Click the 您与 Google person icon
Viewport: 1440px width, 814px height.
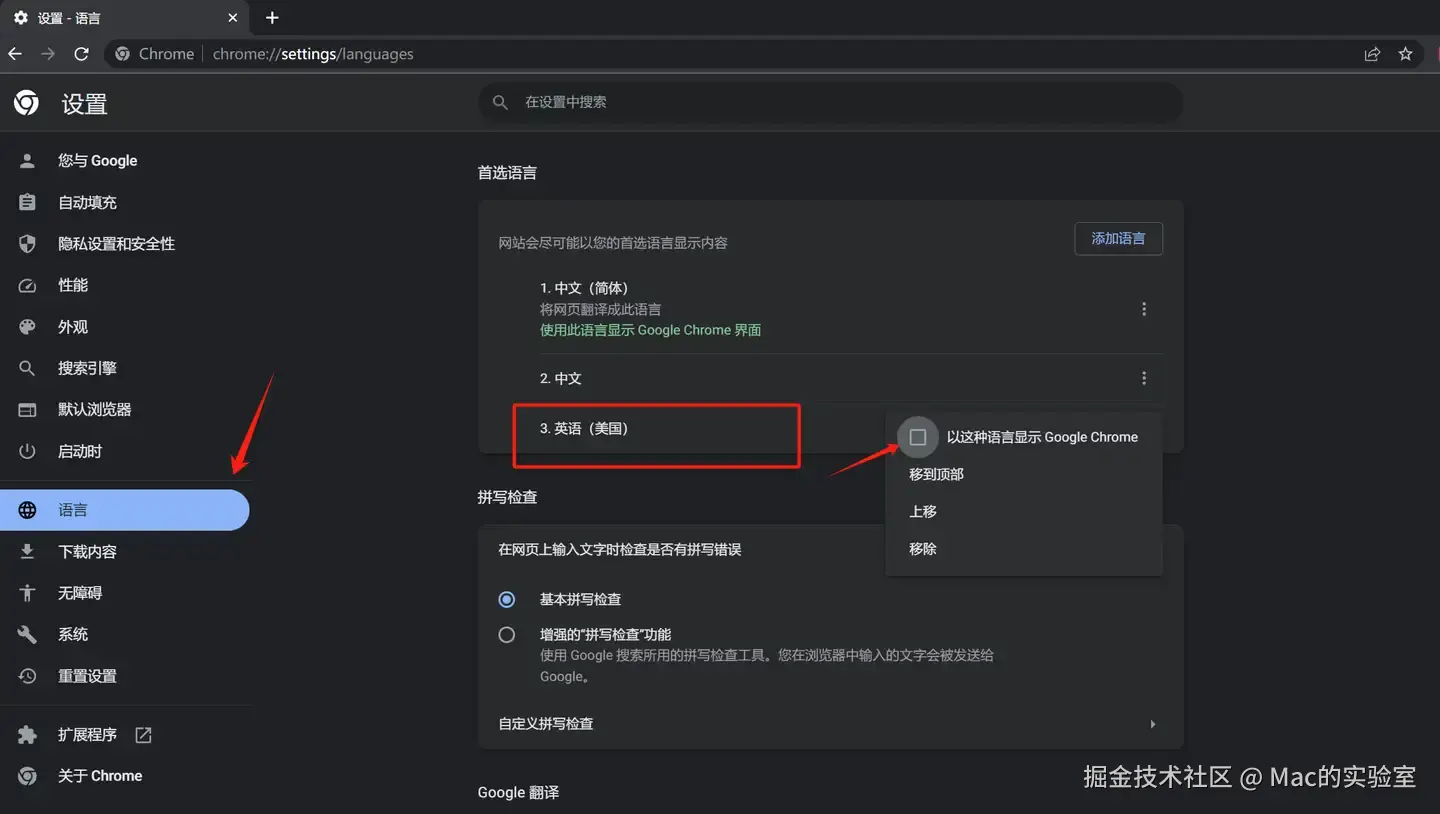[27, 161]
